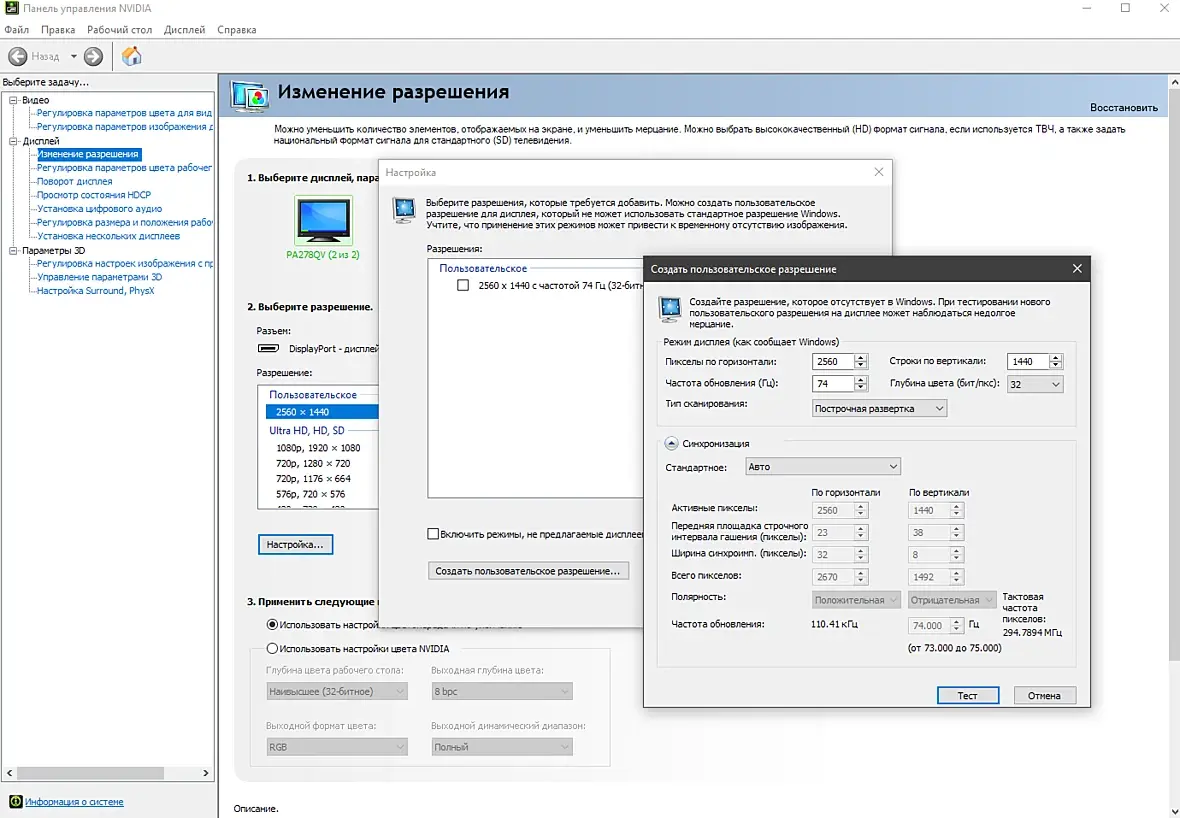This screenshot has height=818, width=1180.
Task: Click the monitor icon in 'Настройка' dialog
Action: (404, 210)
